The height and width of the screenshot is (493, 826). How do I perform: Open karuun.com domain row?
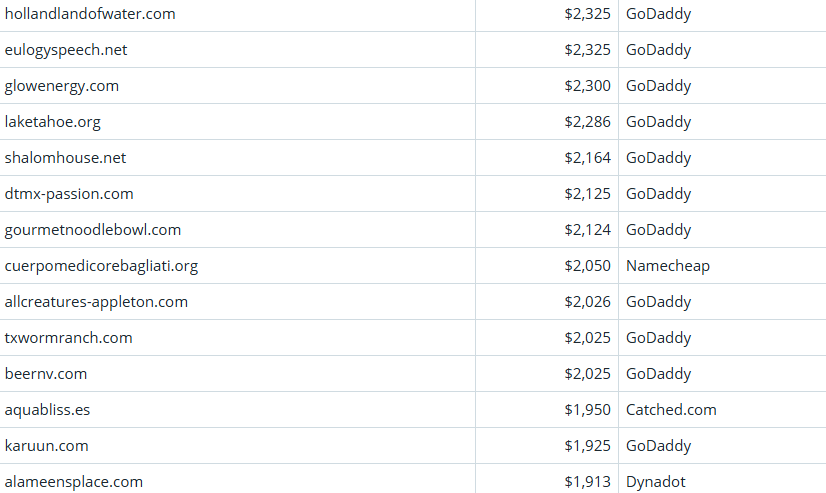point(47,446)
